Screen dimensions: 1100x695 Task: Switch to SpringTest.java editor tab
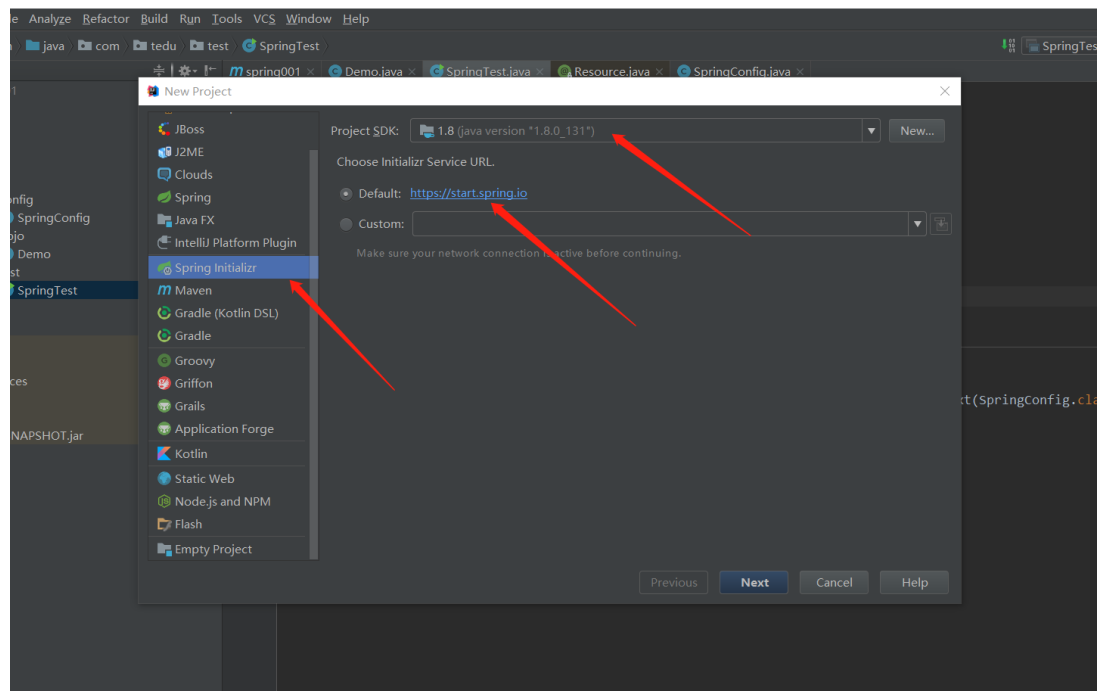[x=487, y=71]
